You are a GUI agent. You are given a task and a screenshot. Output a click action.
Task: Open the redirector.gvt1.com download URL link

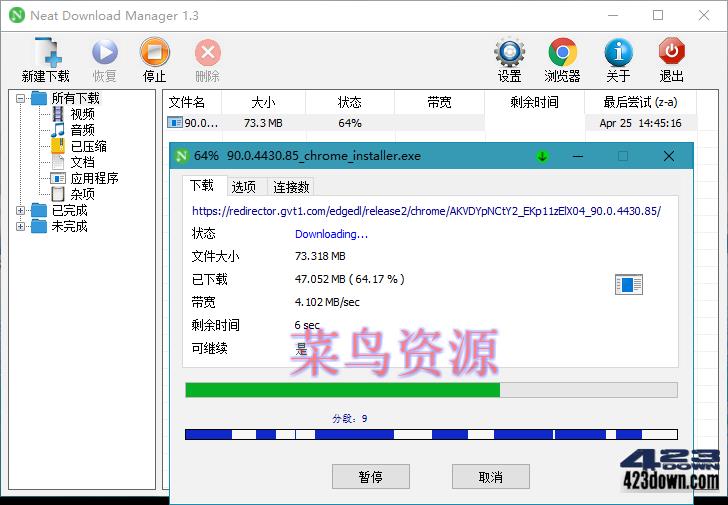[426, 211]
